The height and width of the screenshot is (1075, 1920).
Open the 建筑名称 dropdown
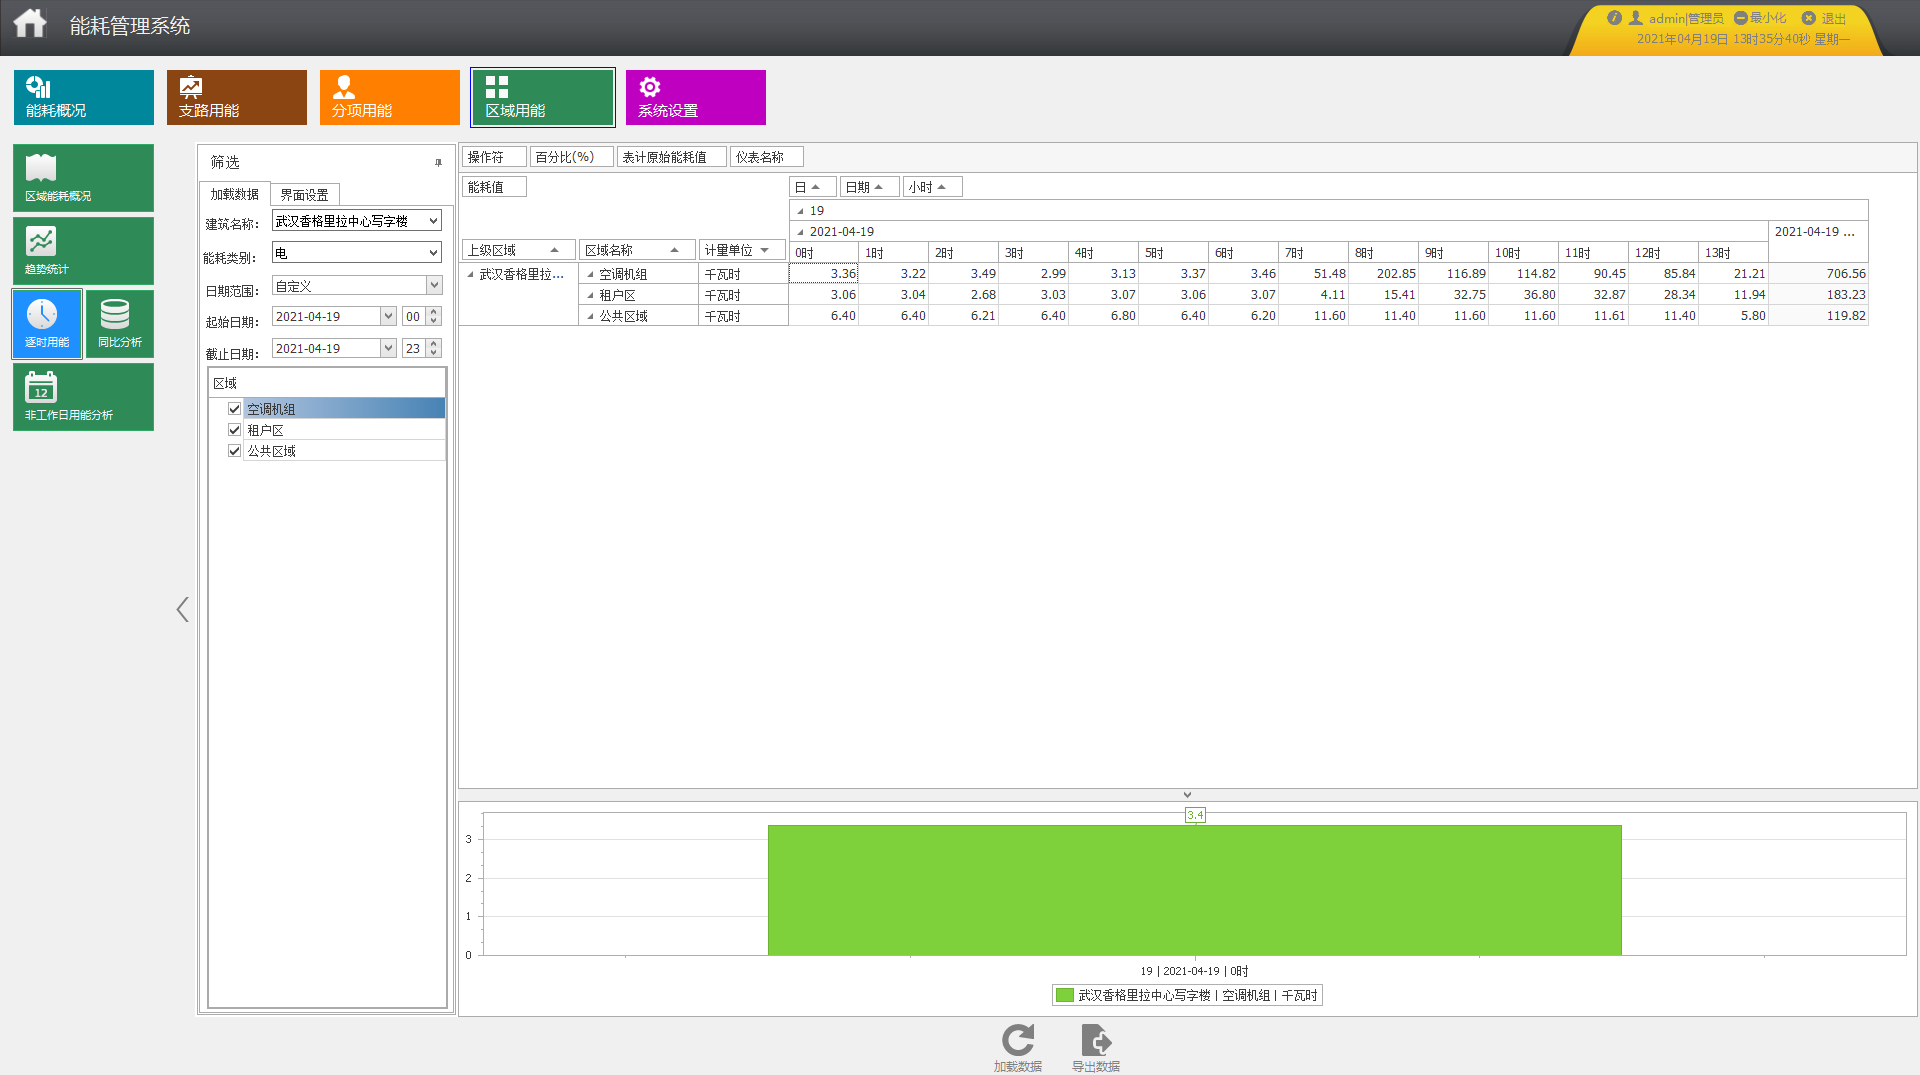coord(433,221)
